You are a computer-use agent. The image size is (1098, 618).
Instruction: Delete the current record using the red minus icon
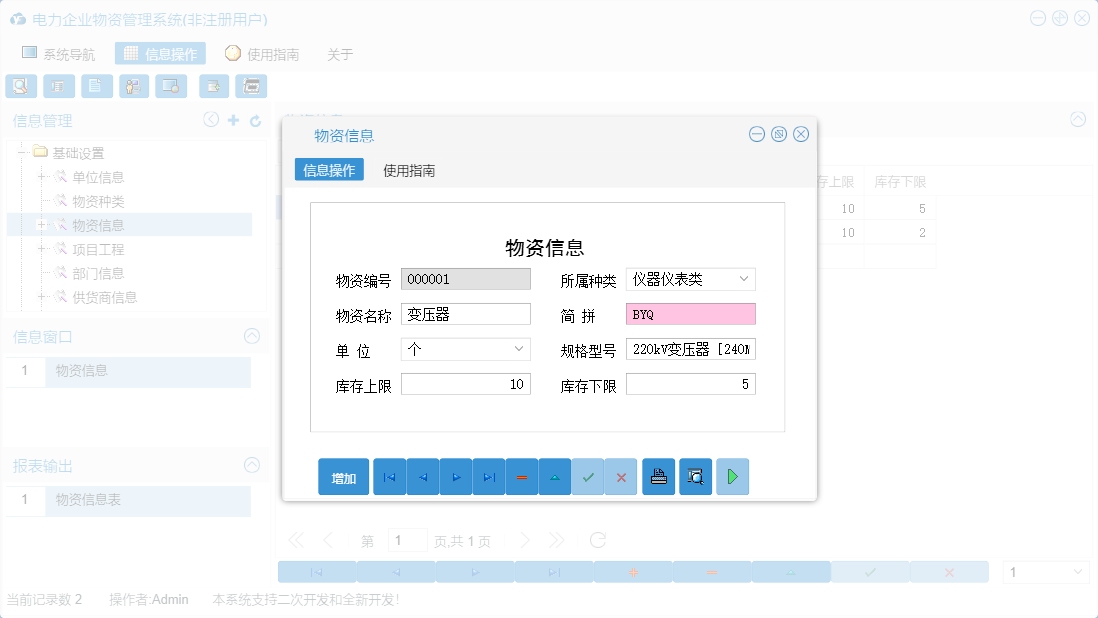(522, 477)
